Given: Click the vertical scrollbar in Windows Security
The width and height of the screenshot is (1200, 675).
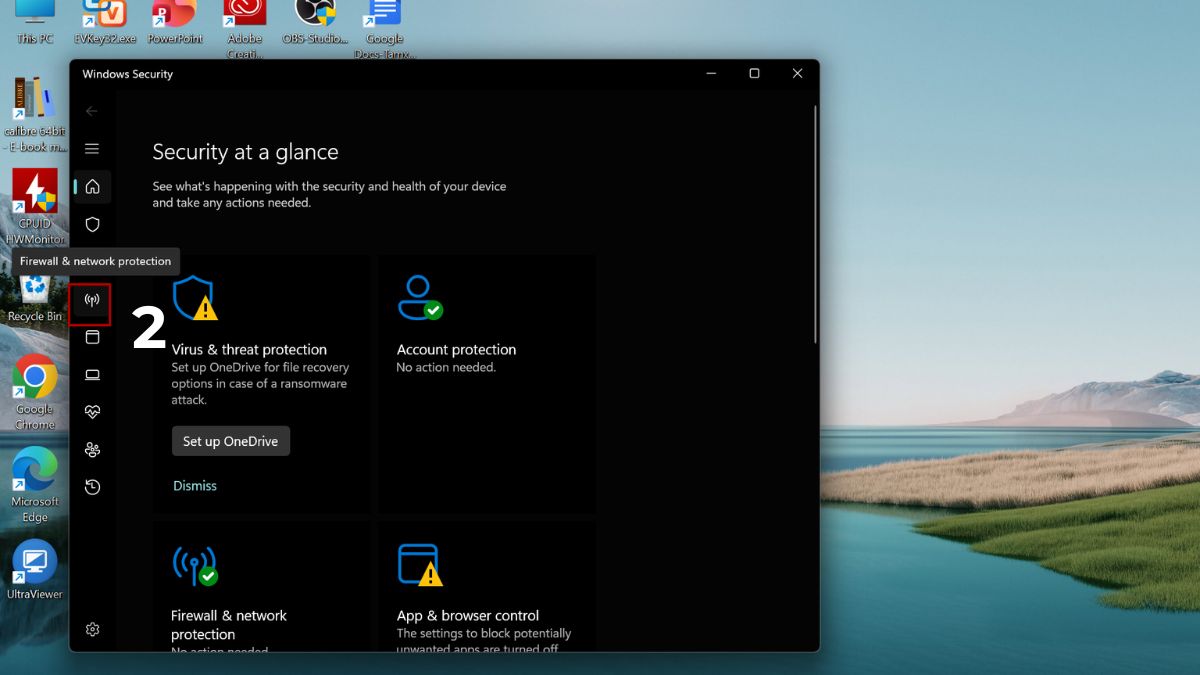Looking at the screenshot, I should pos(816,225).
